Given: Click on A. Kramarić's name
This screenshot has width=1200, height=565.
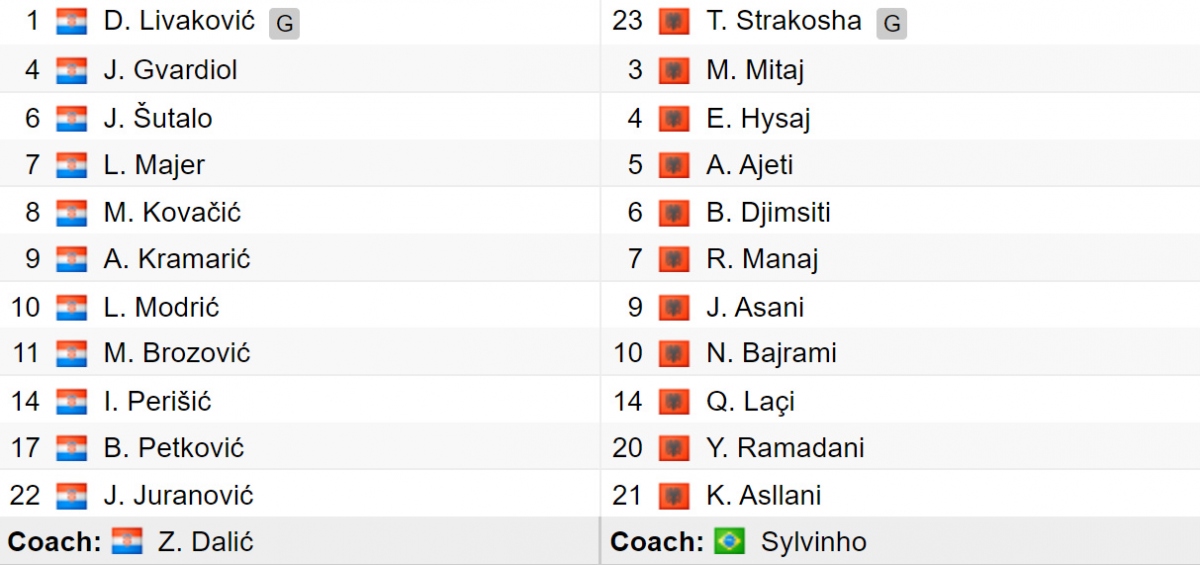Looking at the screenshot, I should (x=176, y=260).
